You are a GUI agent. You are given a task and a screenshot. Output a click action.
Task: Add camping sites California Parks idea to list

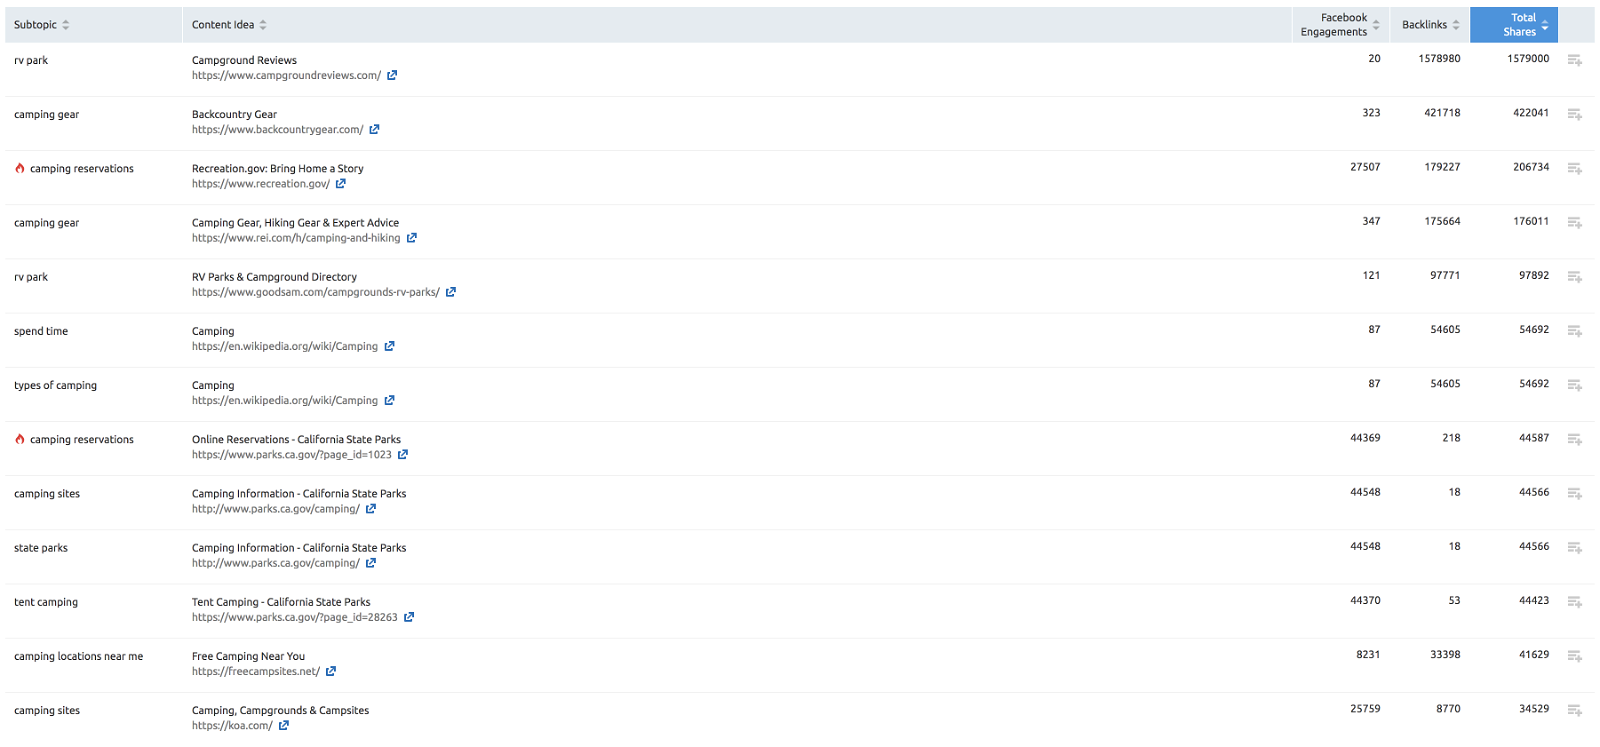pyautogui.click(x=1575, y=493)
